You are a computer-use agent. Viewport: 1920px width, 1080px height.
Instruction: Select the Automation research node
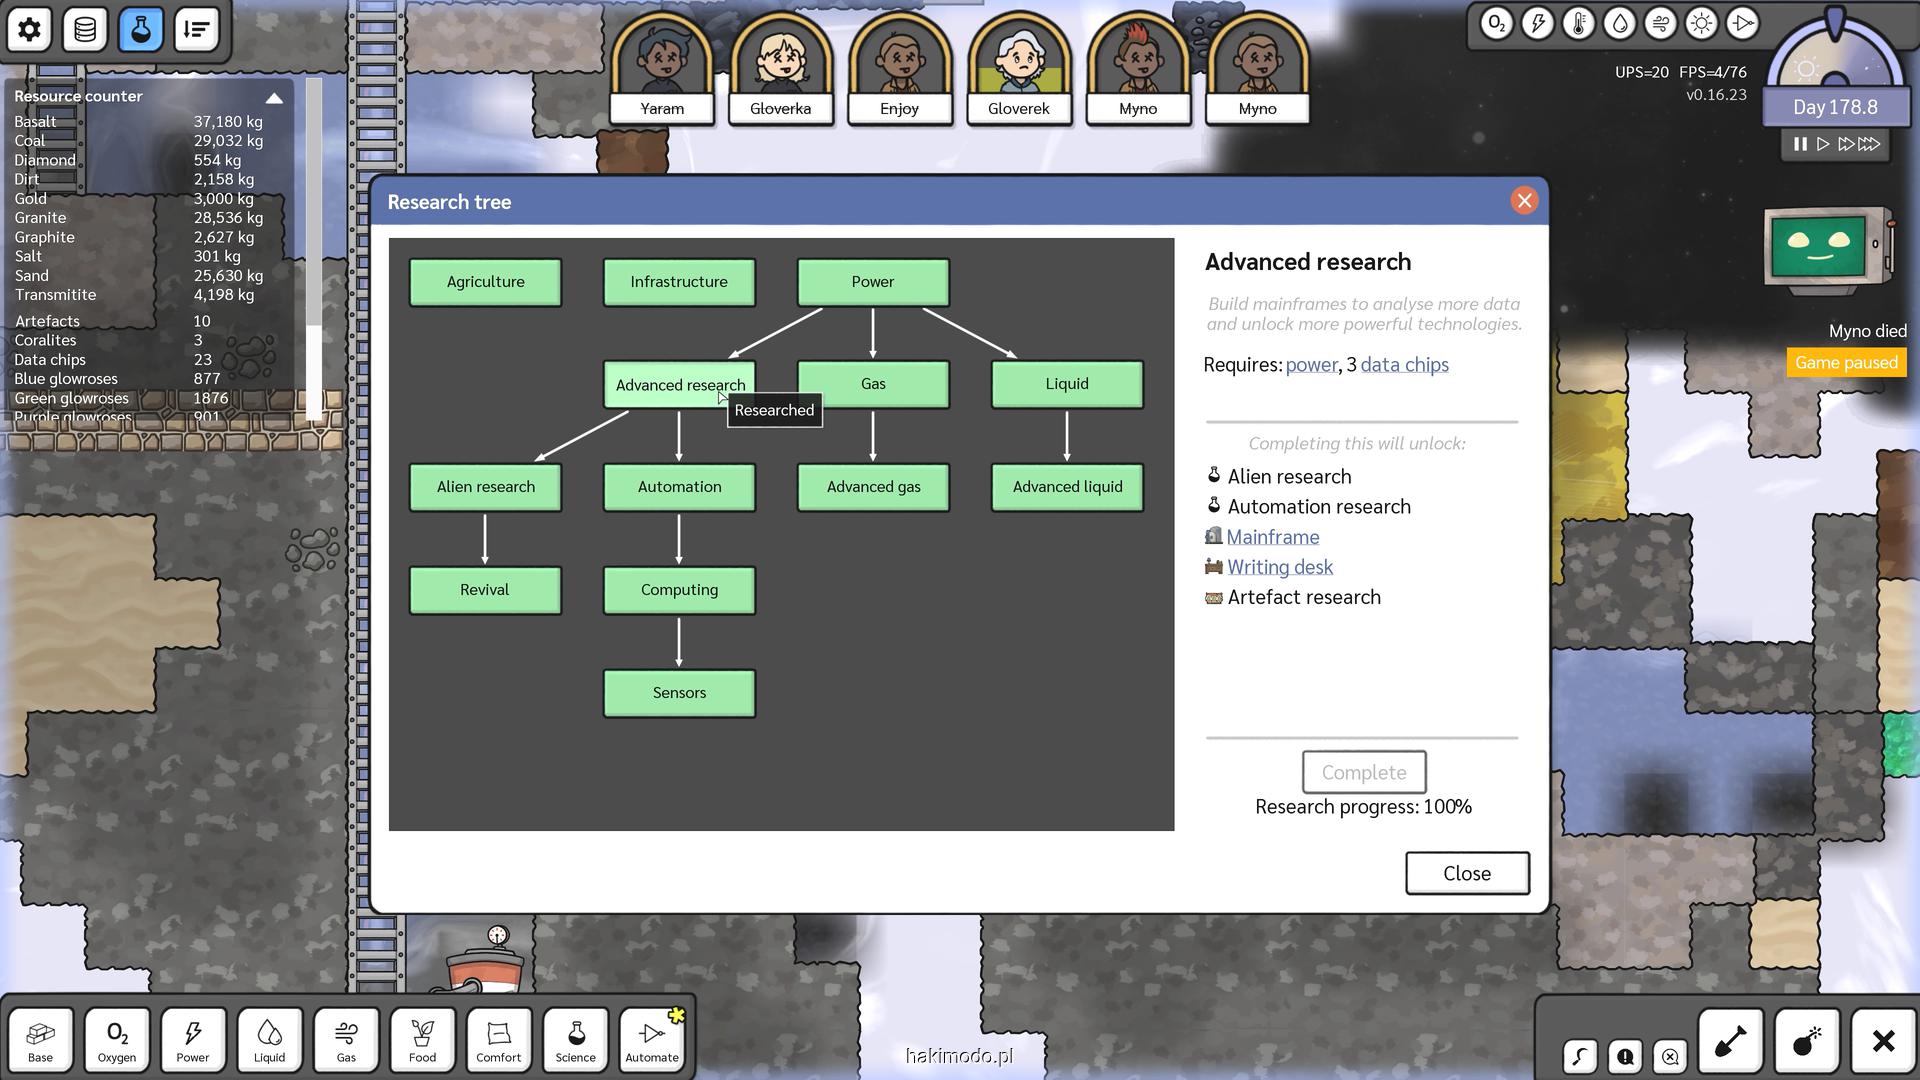tap(679, 487)
